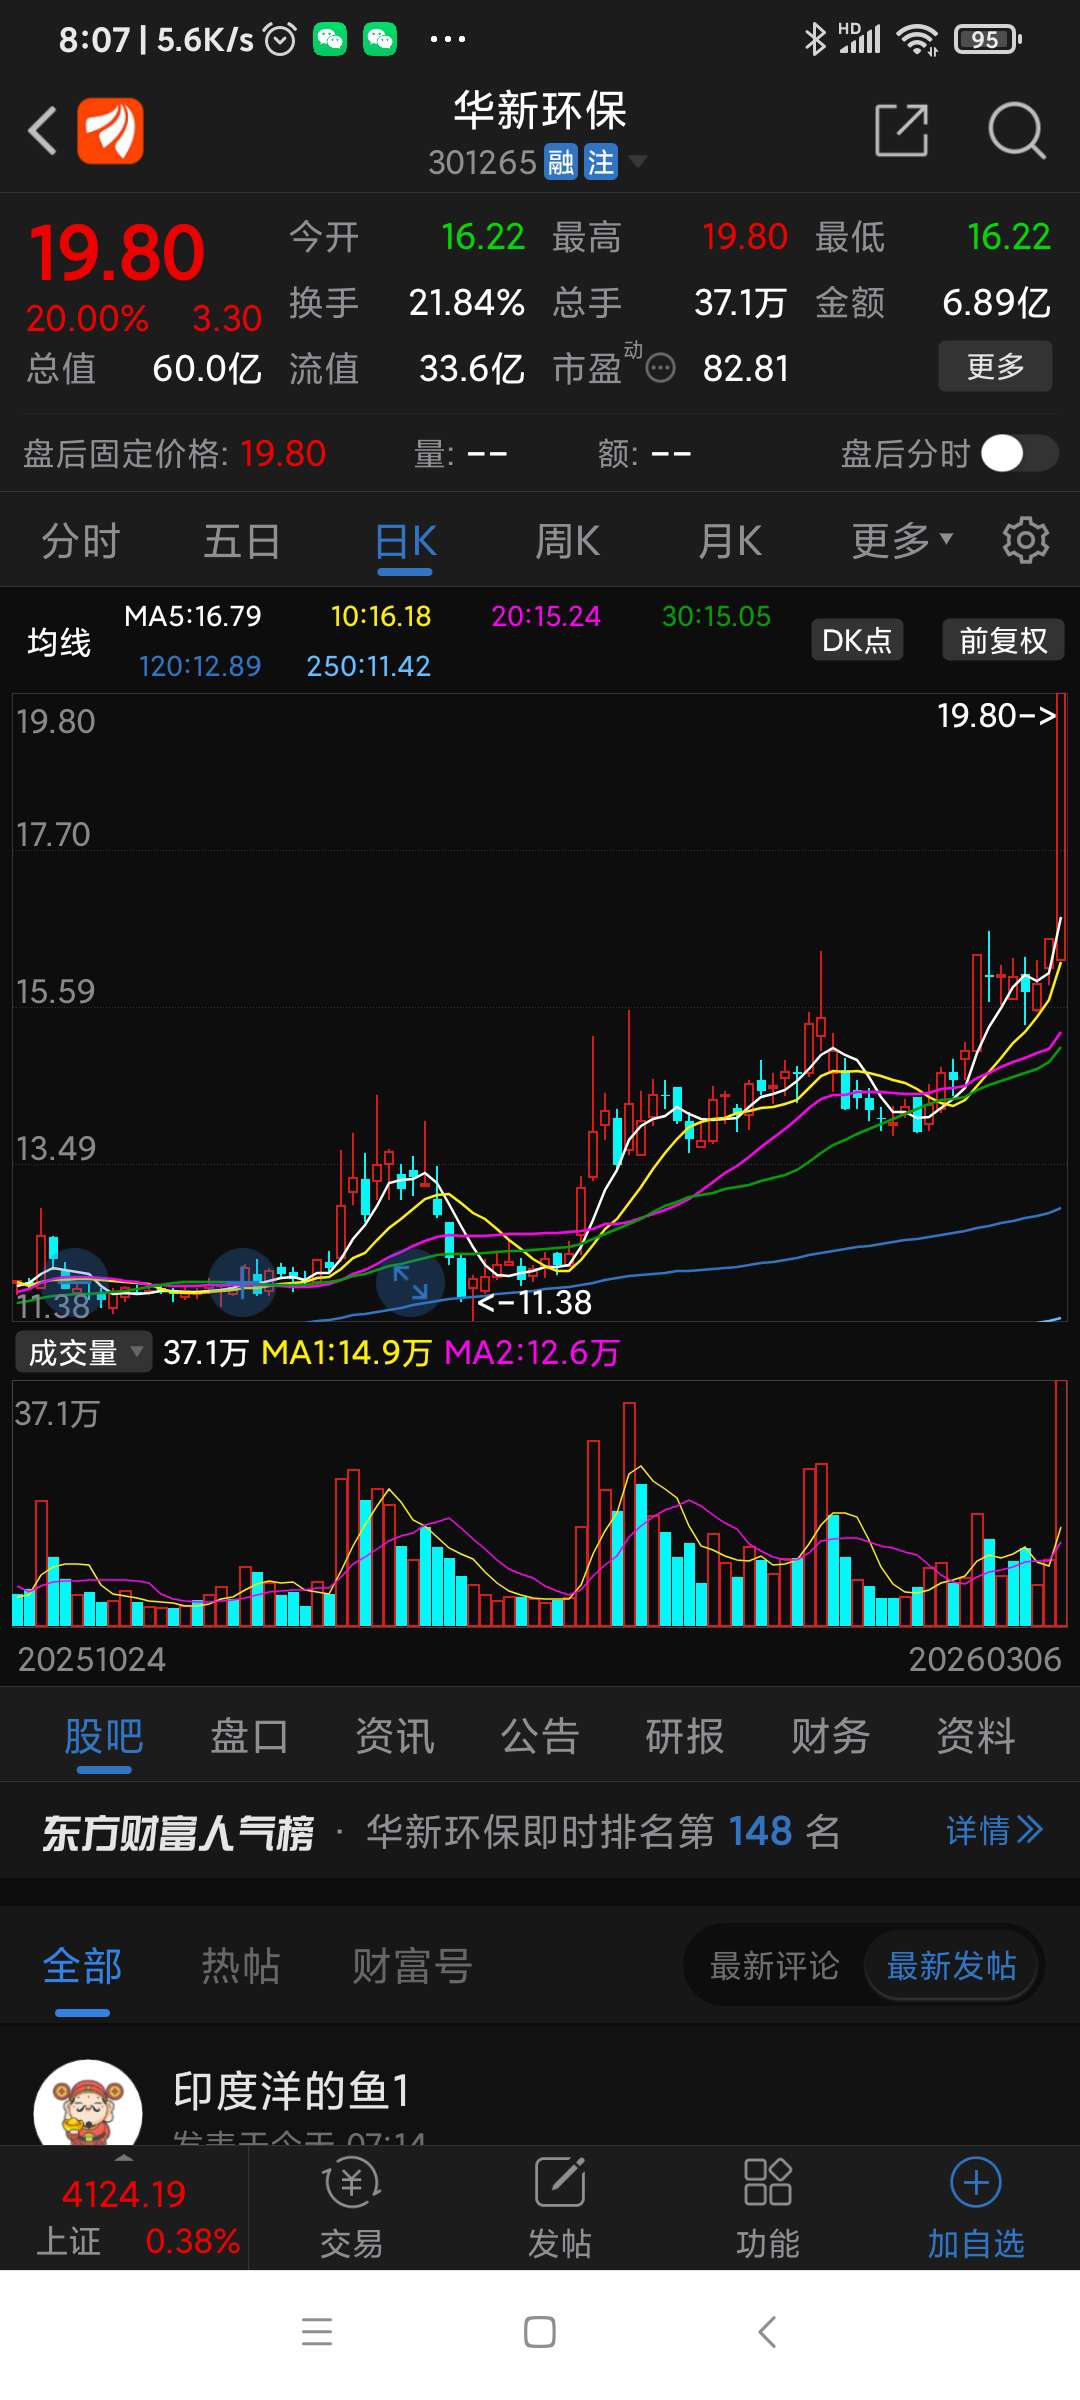
Task: Select the 最新发帖 sort option
Action: pyautogui.click(x=952, y=1966)
